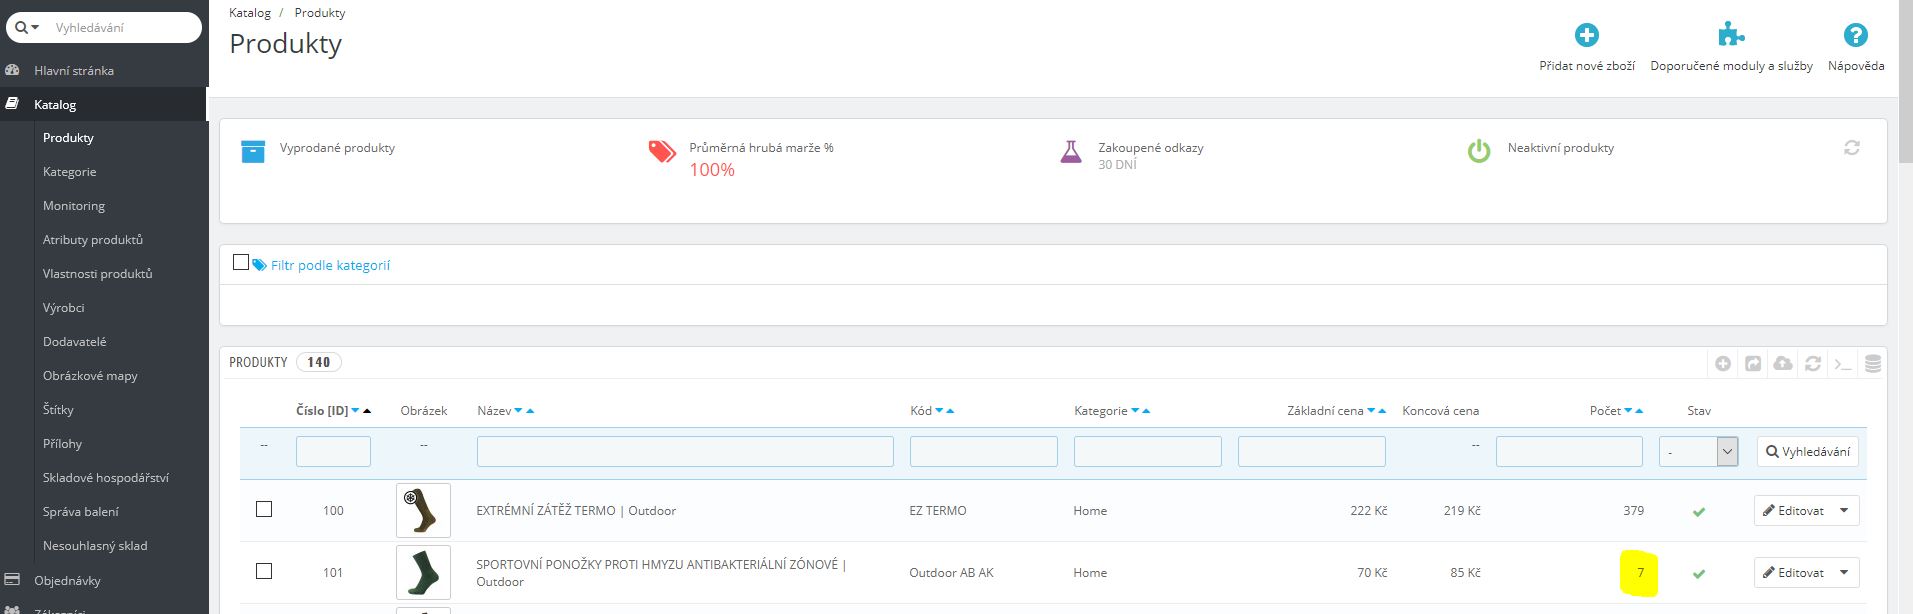Open Kategorie in the sidebar menu

pos(69,172)
